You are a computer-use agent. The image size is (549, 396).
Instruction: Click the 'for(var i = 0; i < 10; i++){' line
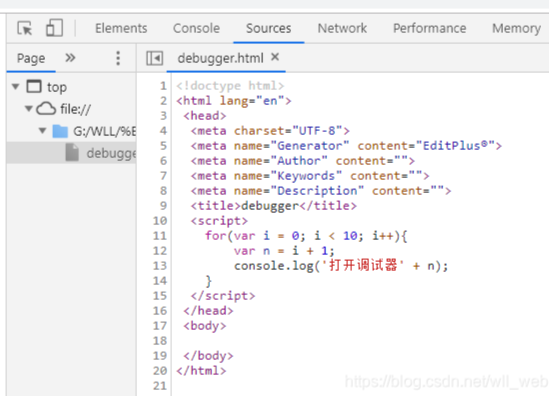click(306, 236)
